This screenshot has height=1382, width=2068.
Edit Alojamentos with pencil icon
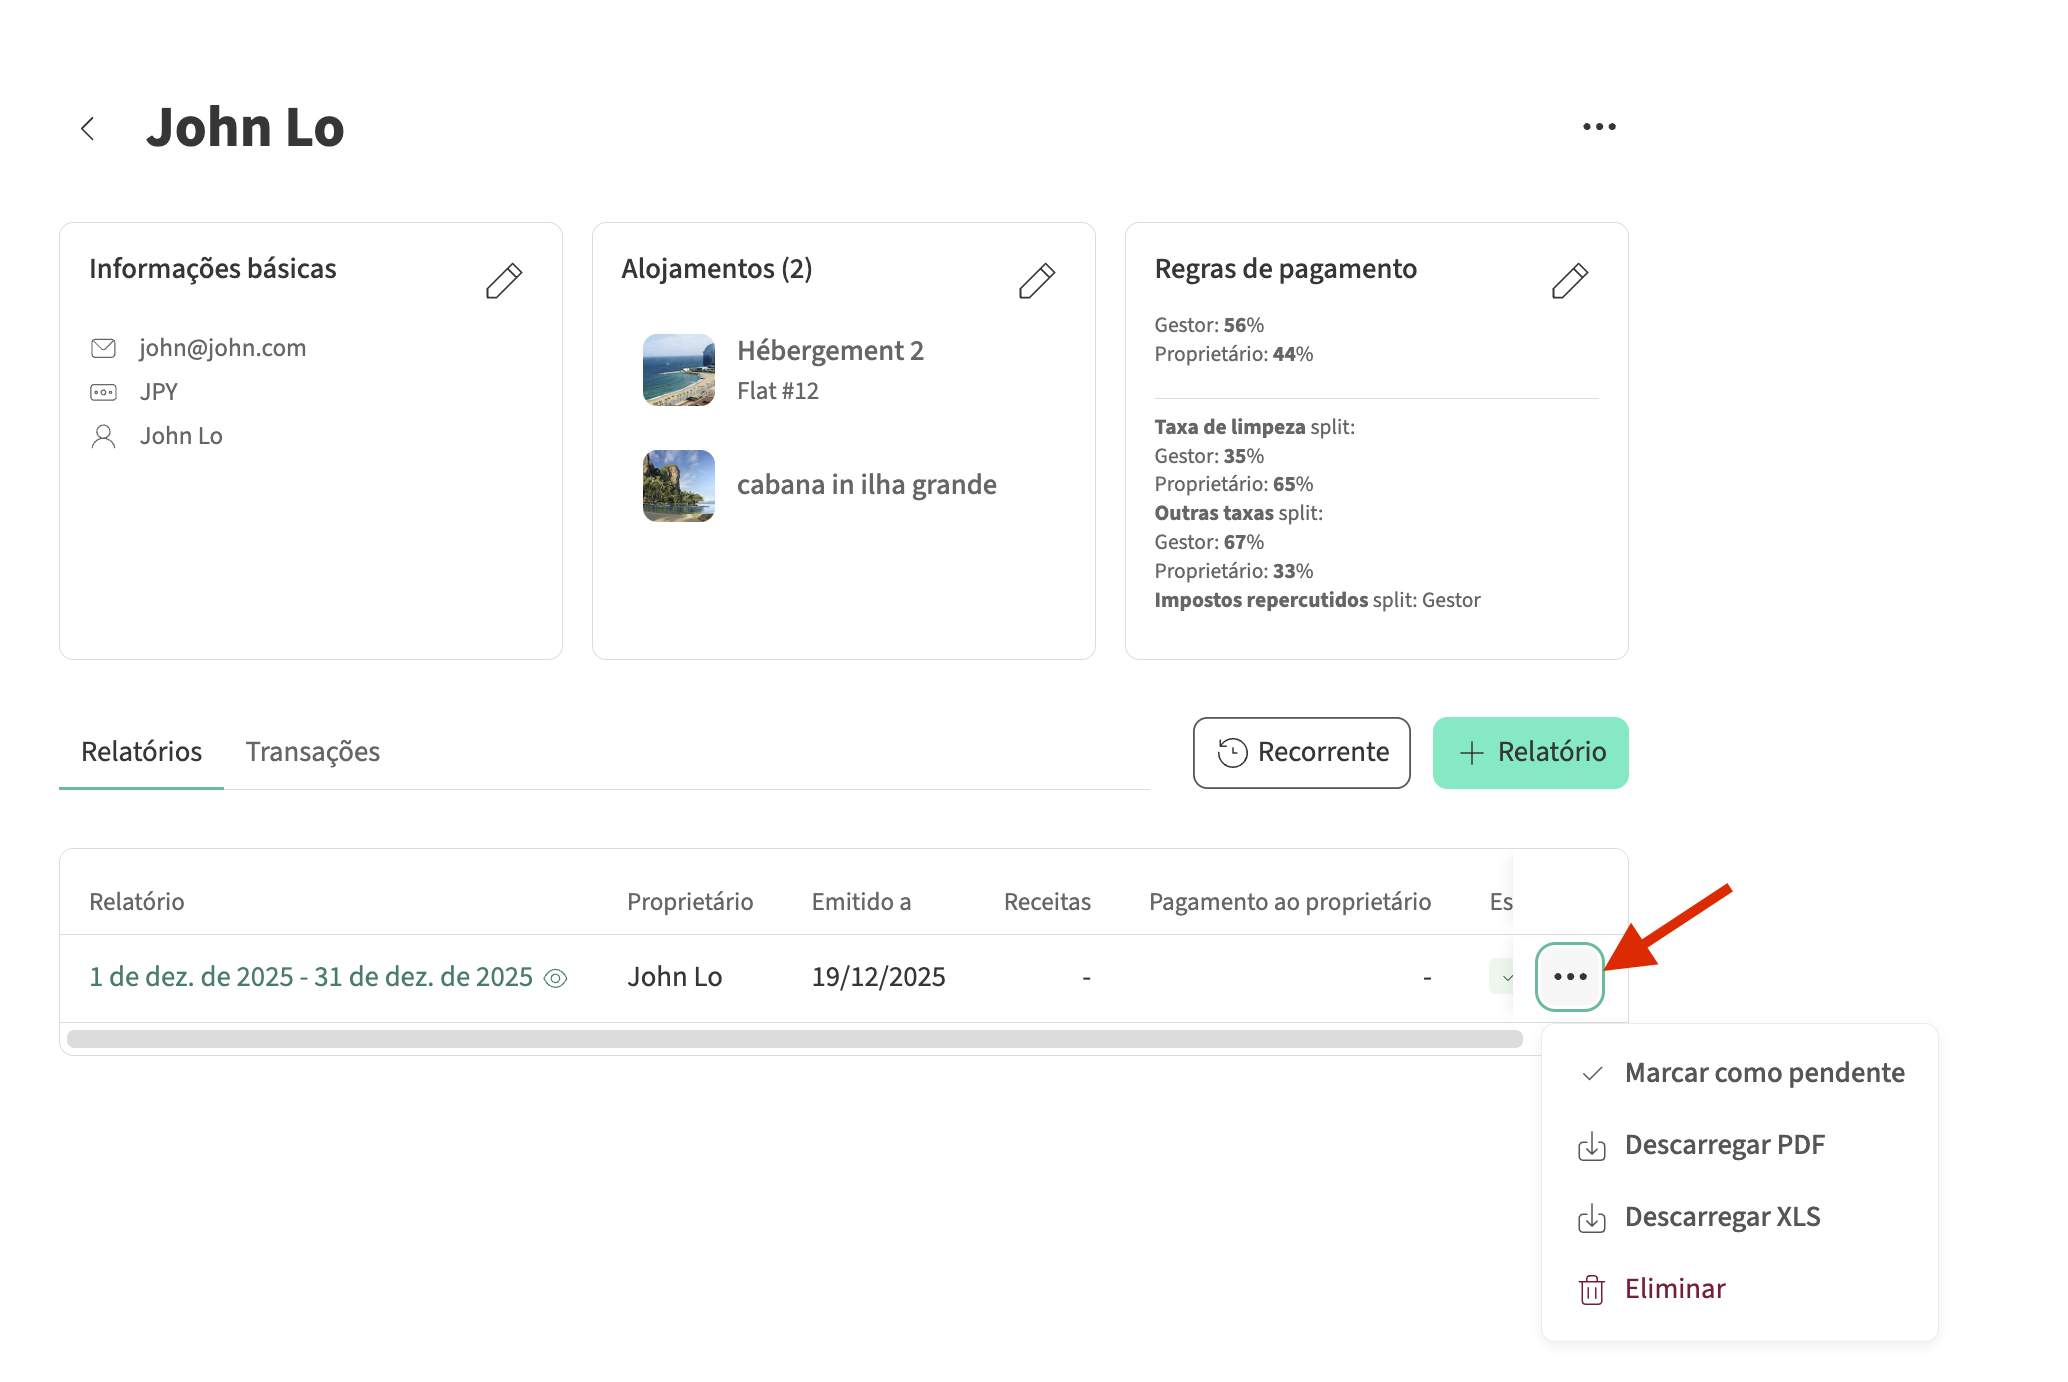(1036, 281)
